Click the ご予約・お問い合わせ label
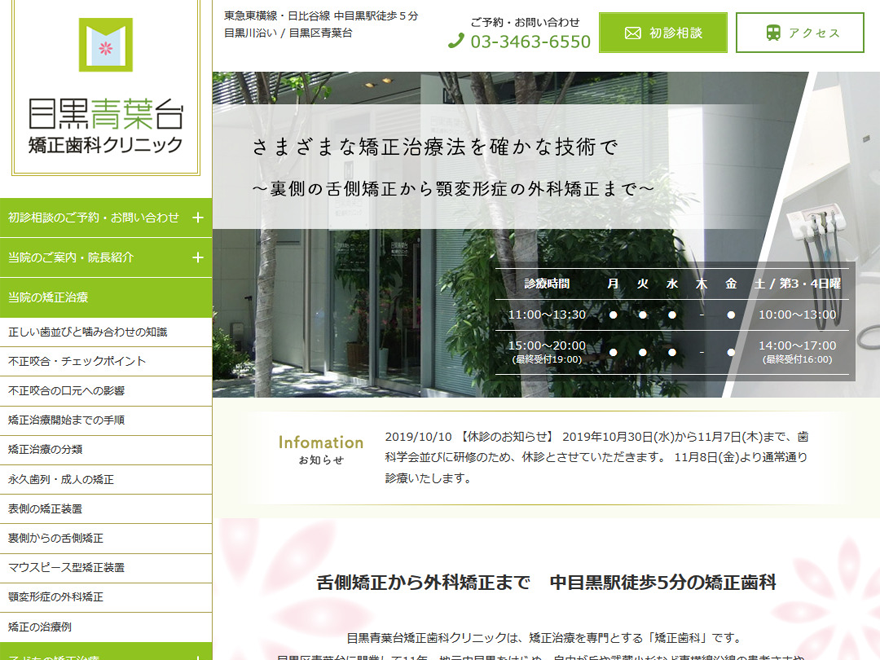Screen dimensions: 880x660 525,22
